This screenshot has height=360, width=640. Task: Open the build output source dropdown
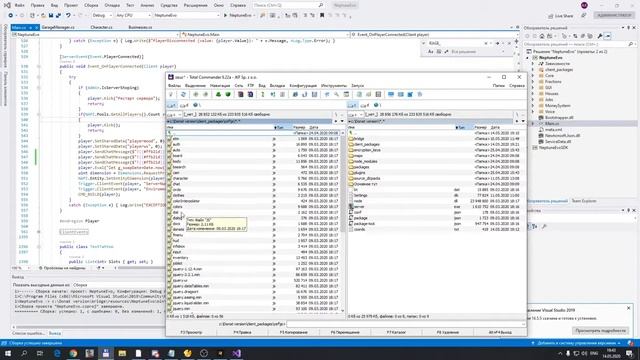point(118,285)
